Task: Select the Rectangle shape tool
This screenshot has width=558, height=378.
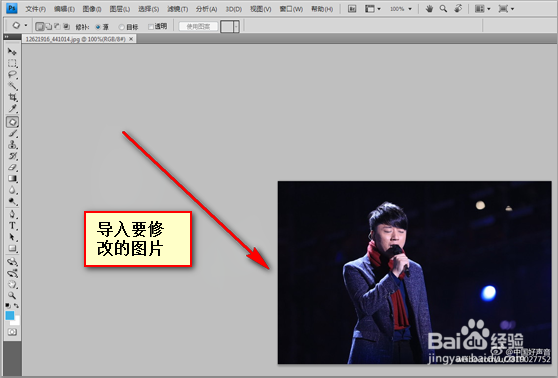Action: (x=12, y=248)
